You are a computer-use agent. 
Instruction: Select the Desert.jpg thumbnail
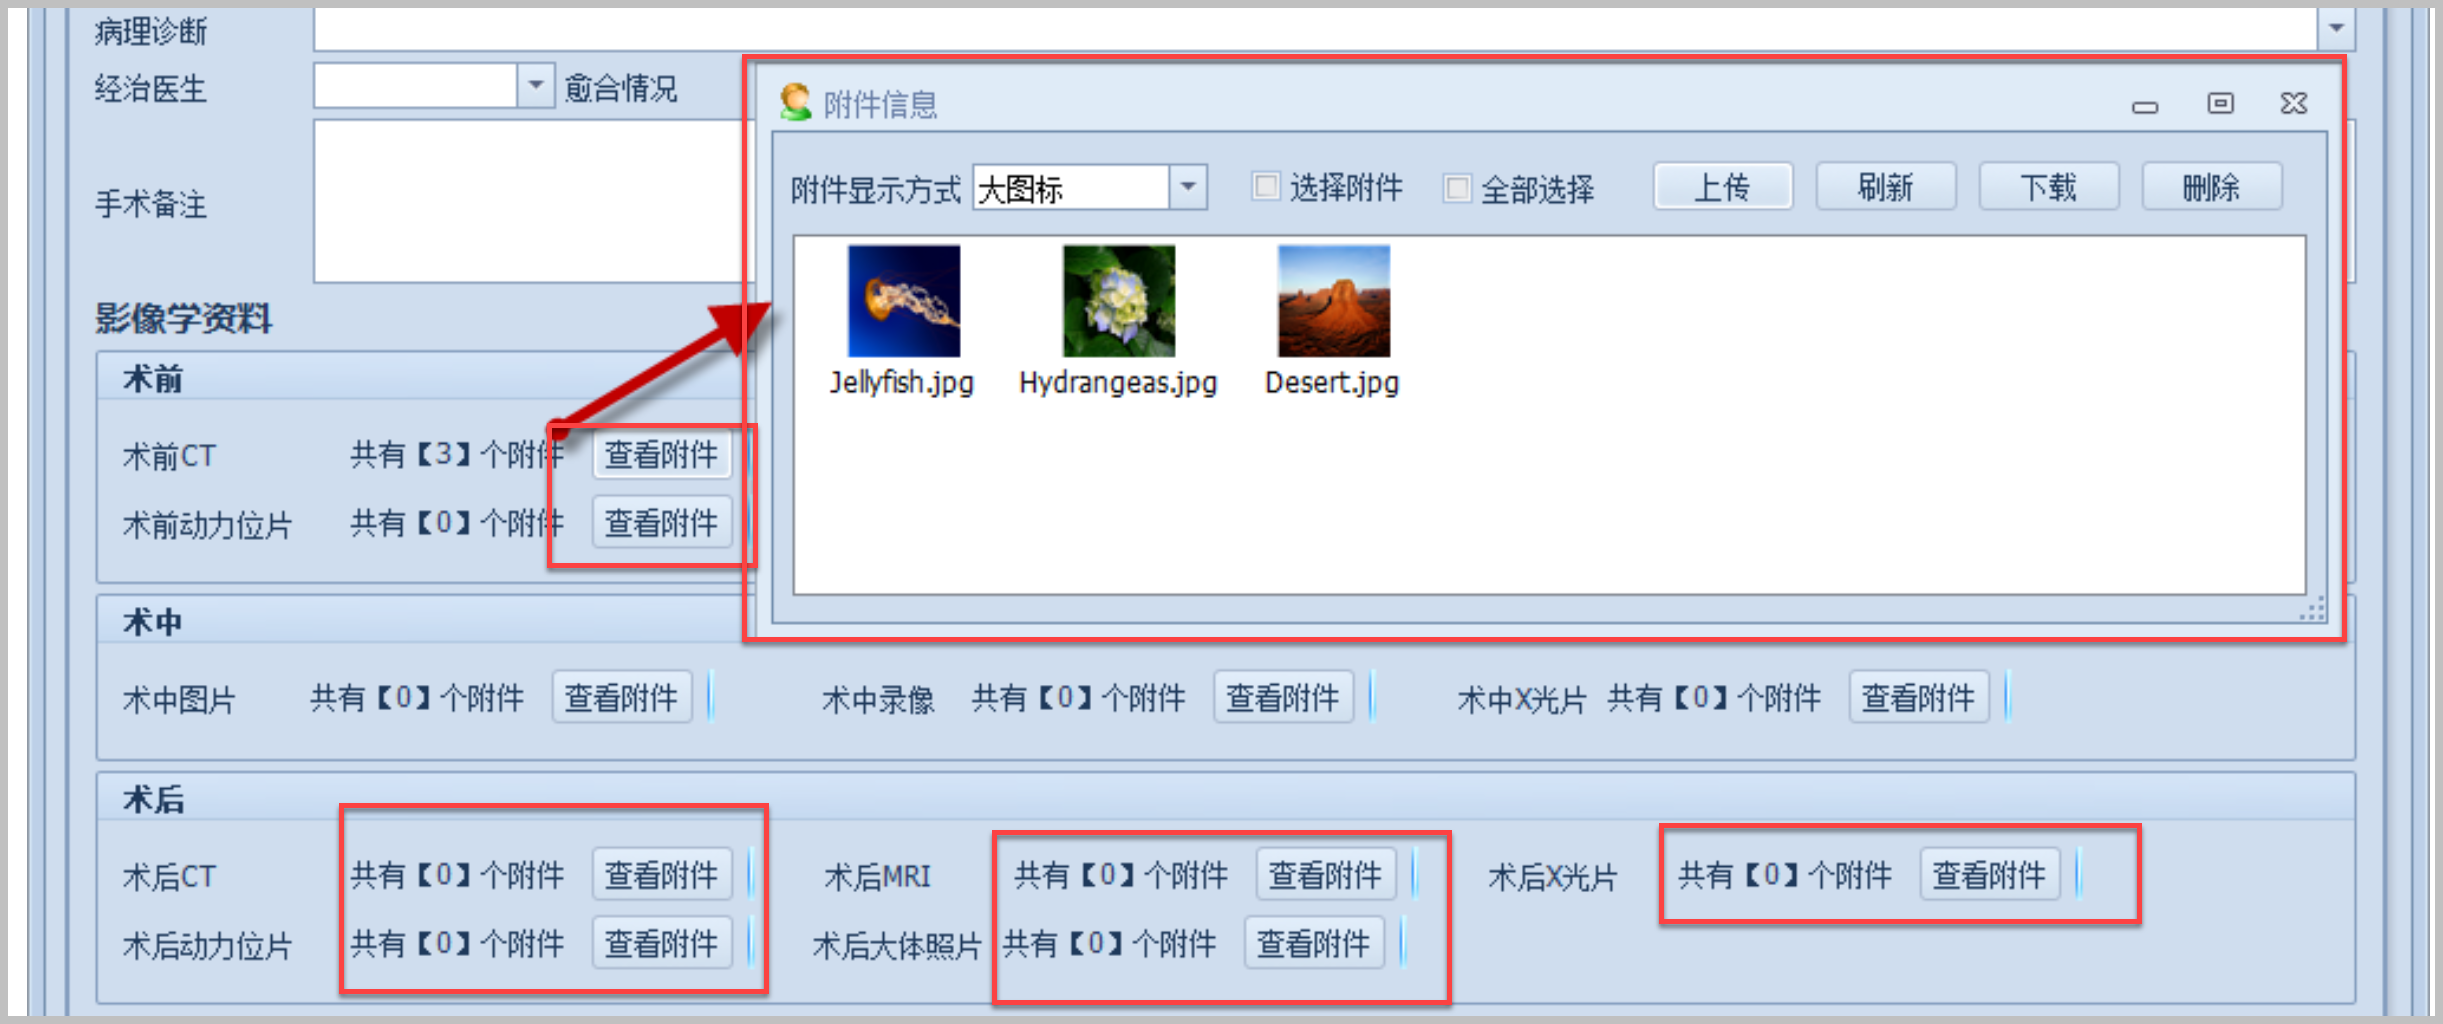point(1334,300)
